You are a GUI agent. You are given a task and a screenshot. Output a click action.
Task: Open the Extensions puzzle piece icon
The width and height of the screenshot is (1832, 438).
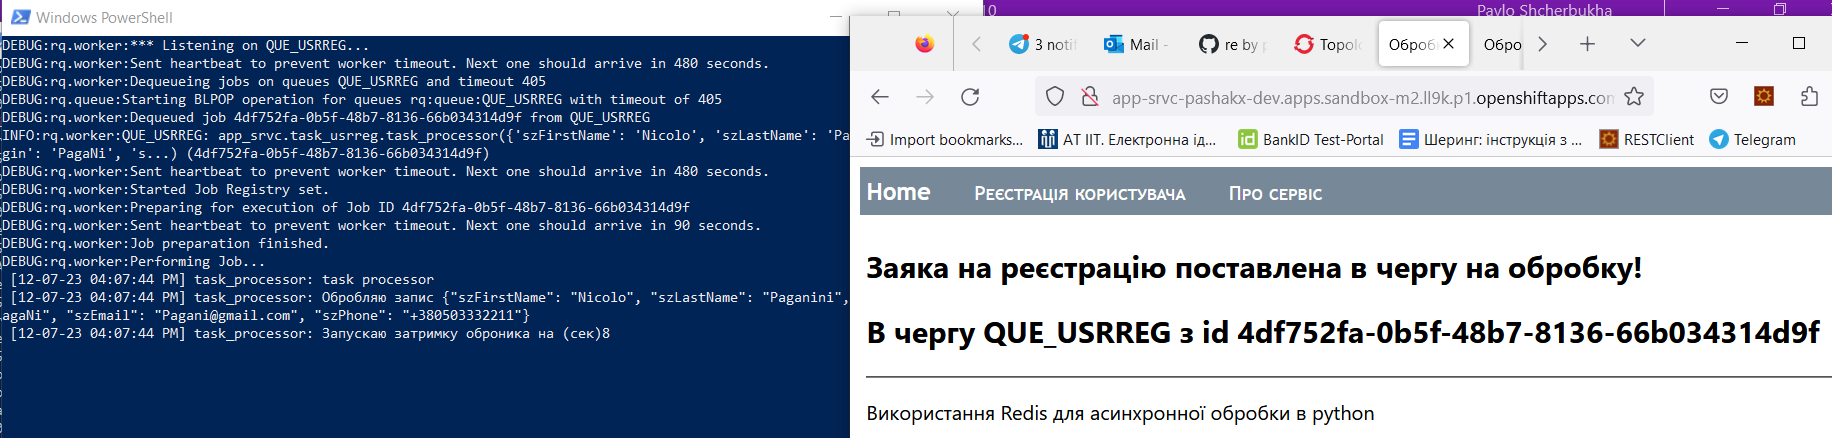point(1809,97)
